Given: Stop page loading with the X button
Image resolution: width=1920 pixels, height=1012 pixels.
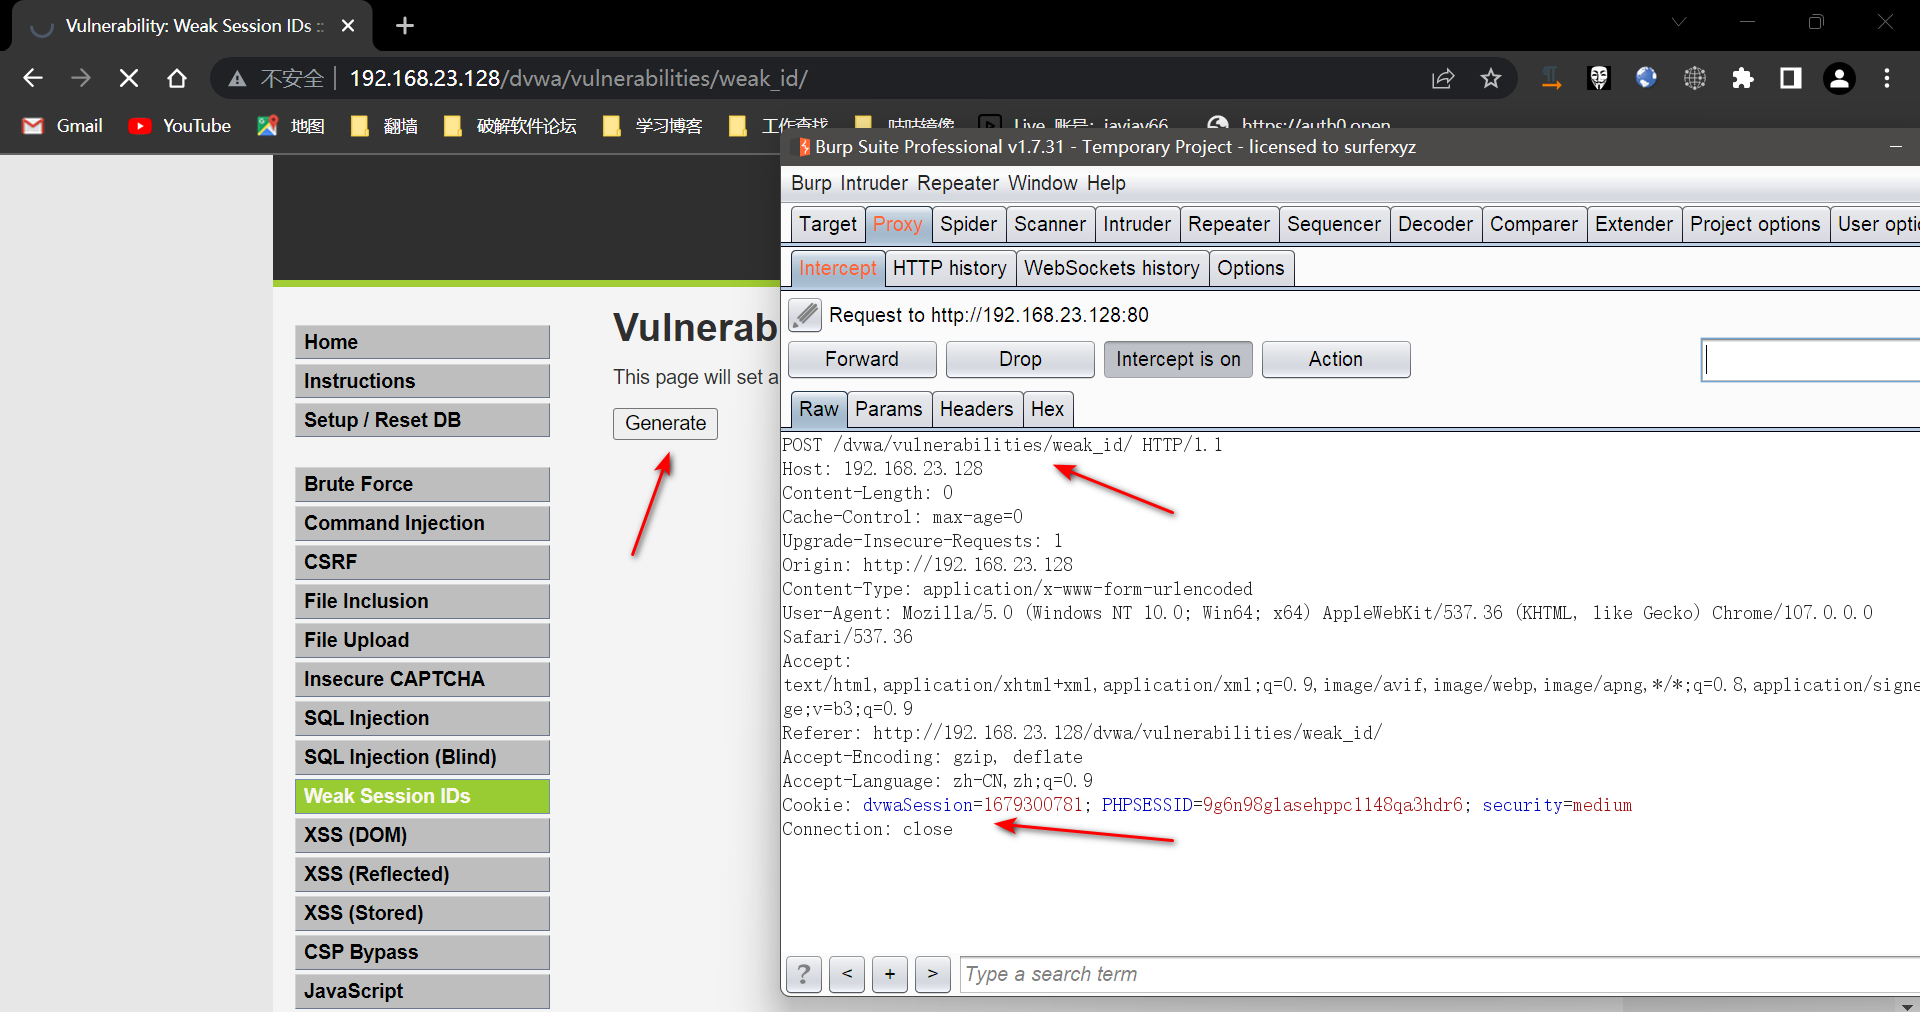Looking at the screenshot, I should pos(129,78).
